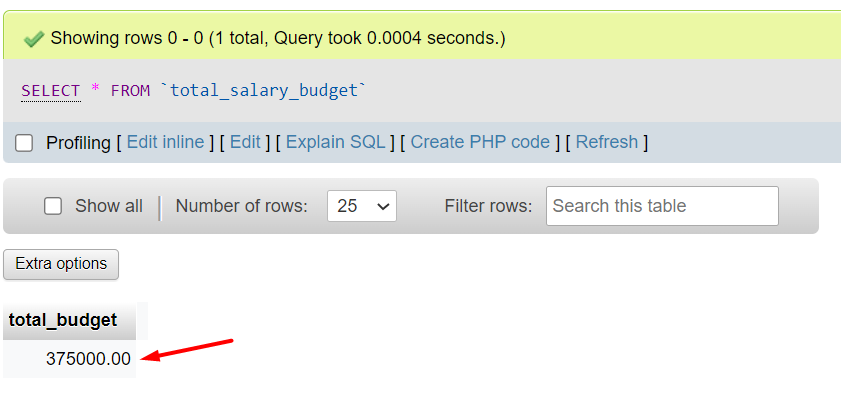Image resolution: width=841 pixels, height=396 pixels.
Task: Sort by the total_budget column header
Action: click(63, 320)
